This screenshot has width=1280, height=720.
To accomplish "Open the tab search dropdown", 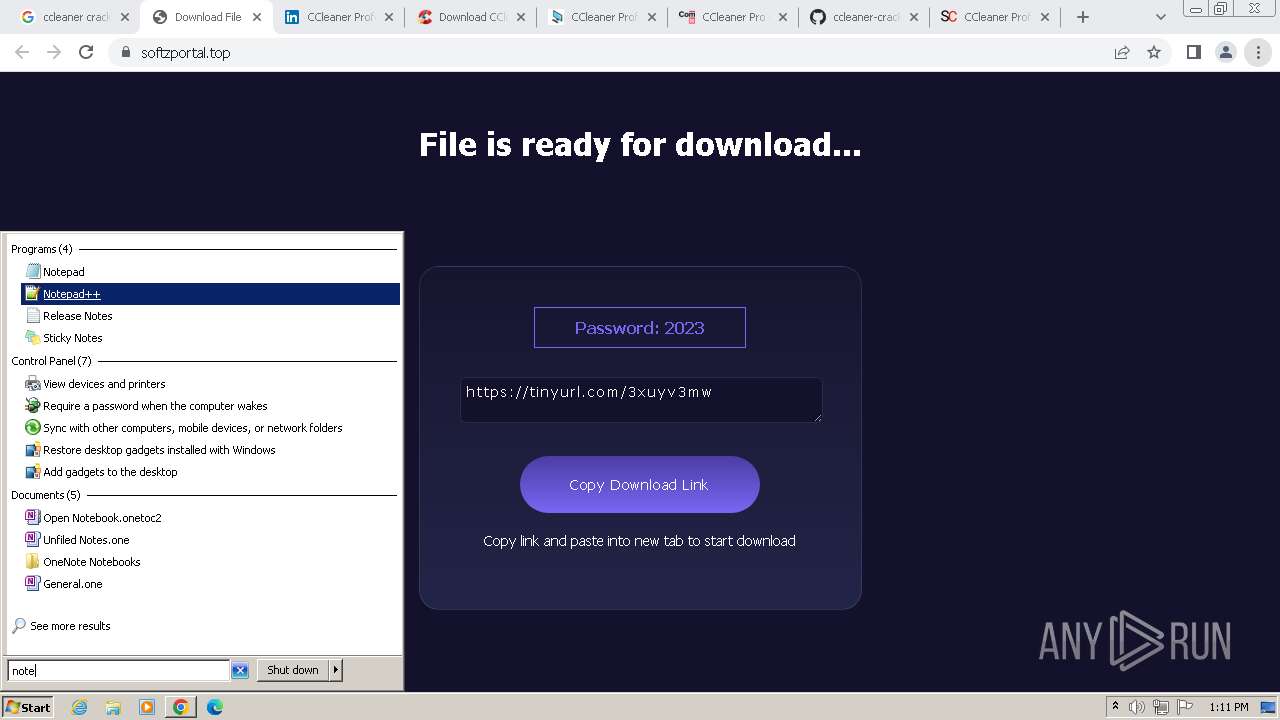I will [1160, 17].
